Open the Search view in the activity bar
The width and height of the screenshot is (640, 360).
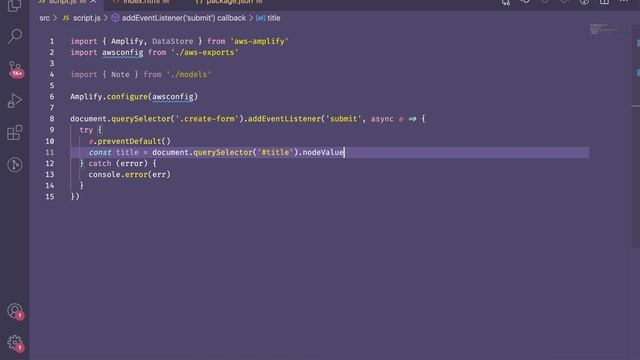point(15,36)
